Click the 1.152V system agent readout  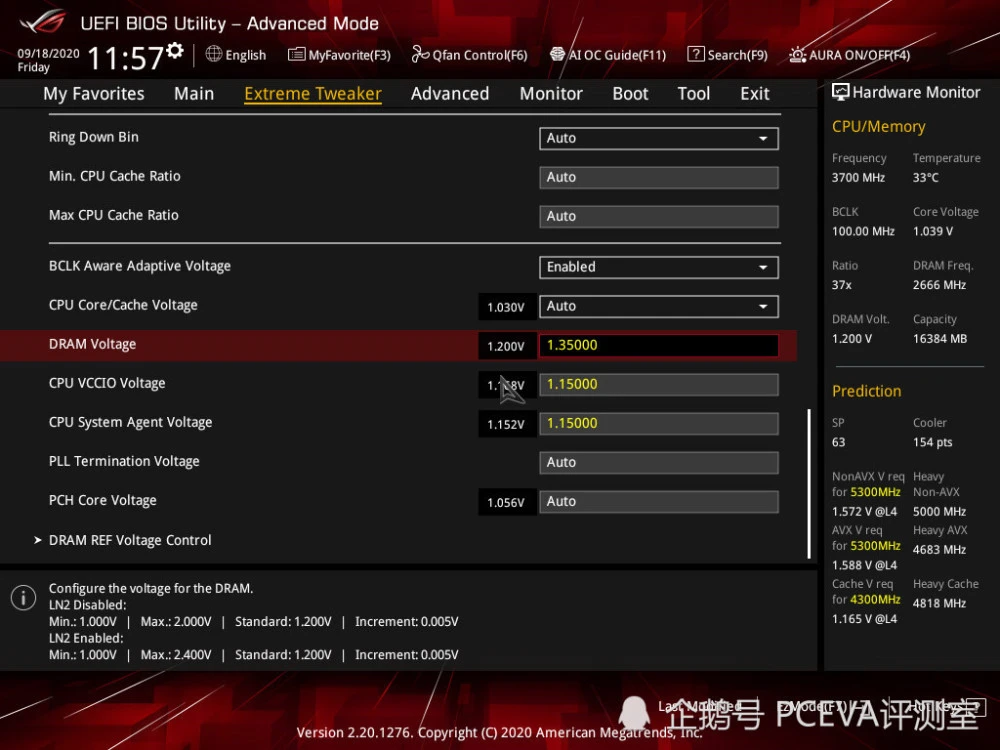click(506, 425)
